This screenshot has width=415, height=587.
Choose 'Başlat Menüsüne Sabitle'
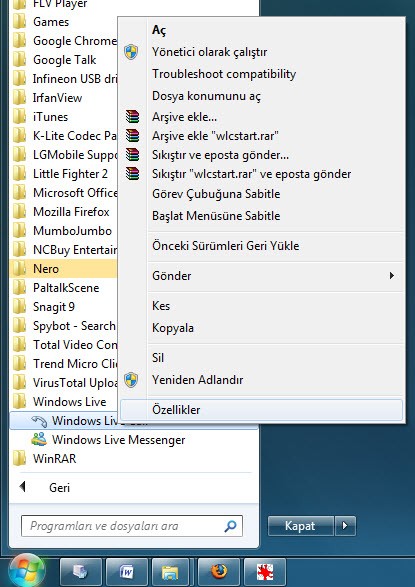click(x=262, y=216)
